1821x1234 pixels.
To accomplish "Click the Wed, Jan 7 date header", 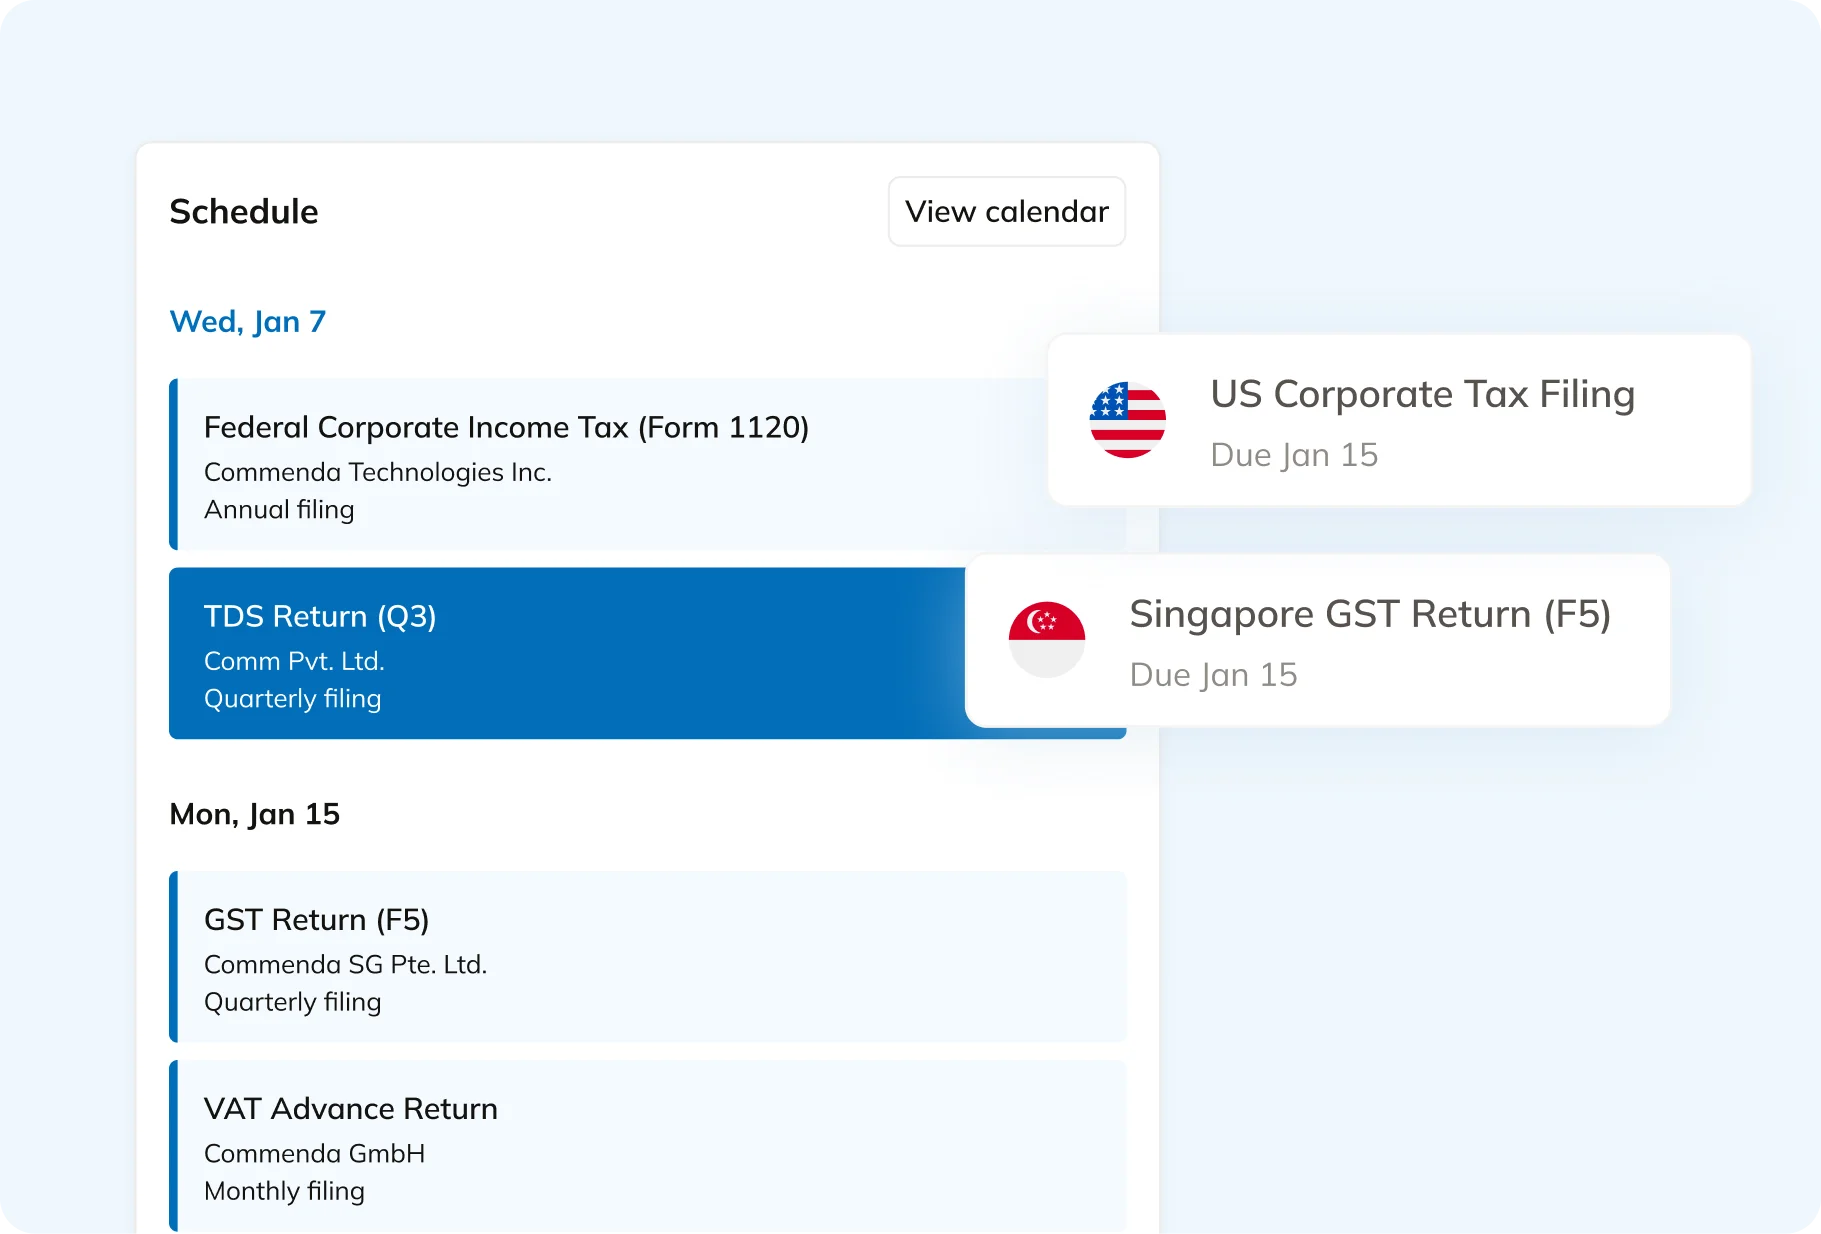I will 248,321.
